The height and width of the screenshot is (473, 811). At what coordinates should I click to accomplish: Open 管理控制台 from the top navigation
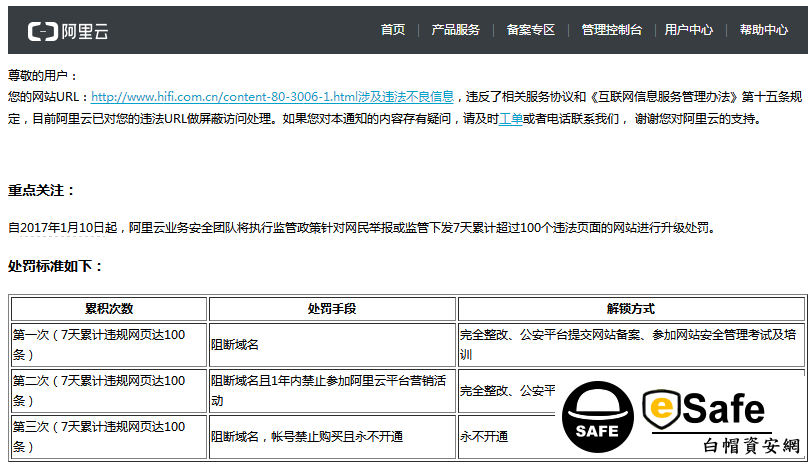pos(612,30)
